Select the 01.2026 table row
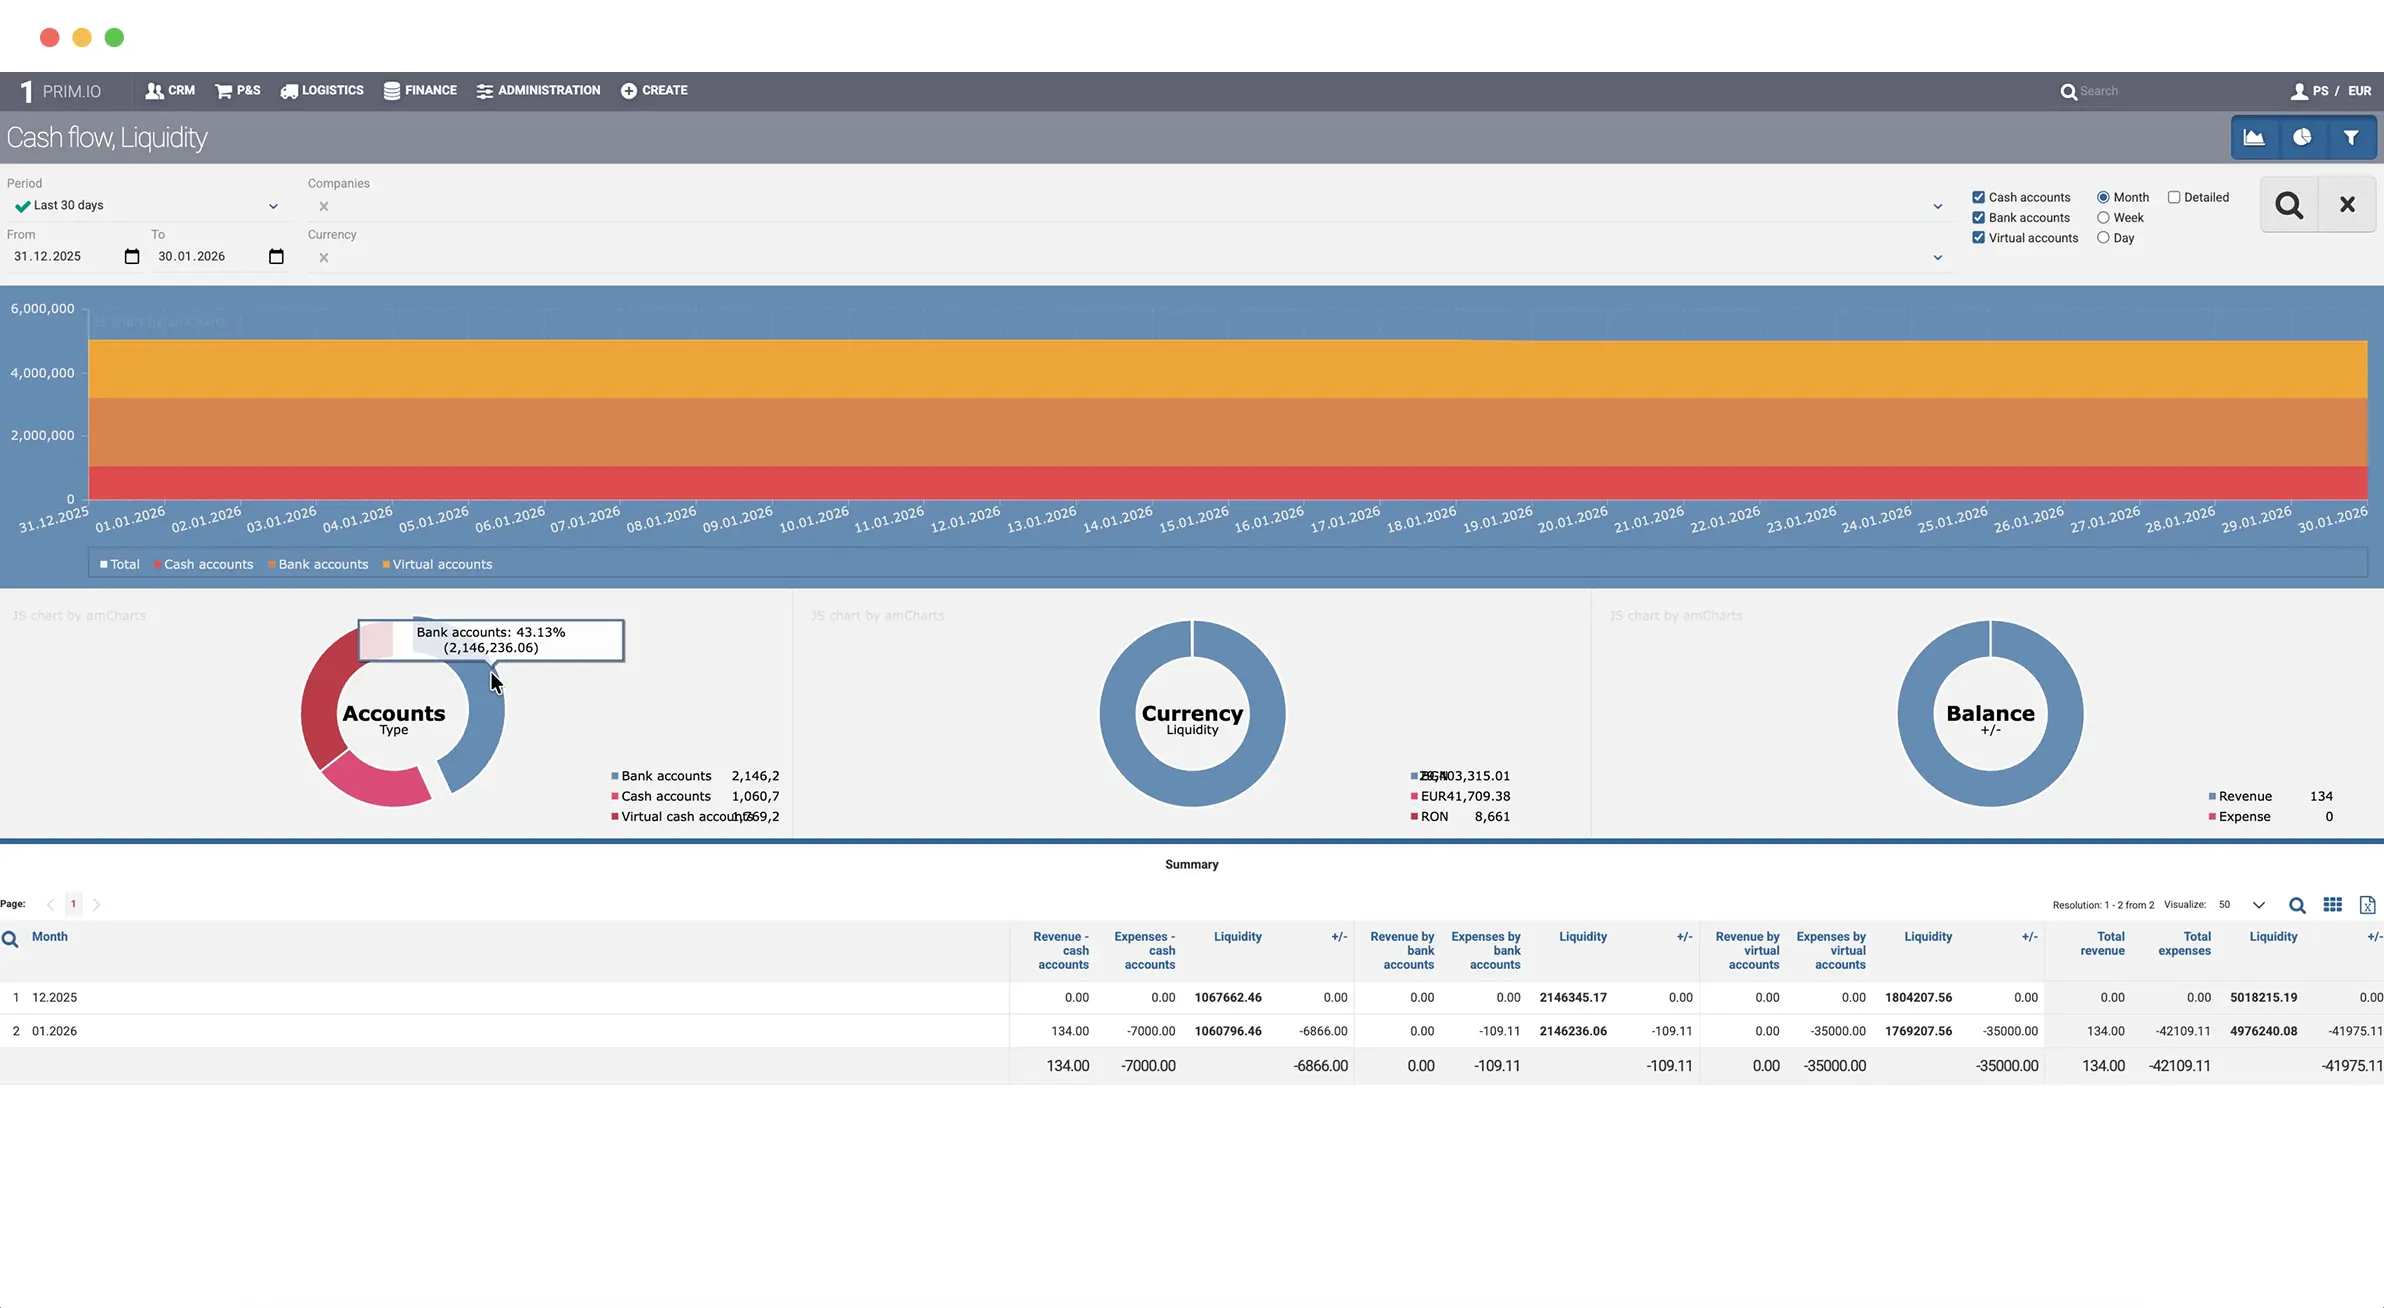The width and height of the screenshot is (2384, 1308). (1192, 1031)
